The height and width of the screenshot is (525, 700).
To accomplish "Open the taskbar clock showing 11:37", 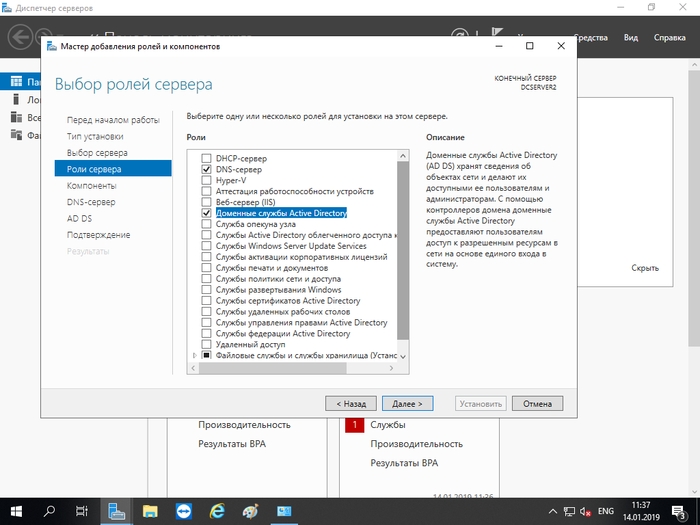I will point(641,511).
